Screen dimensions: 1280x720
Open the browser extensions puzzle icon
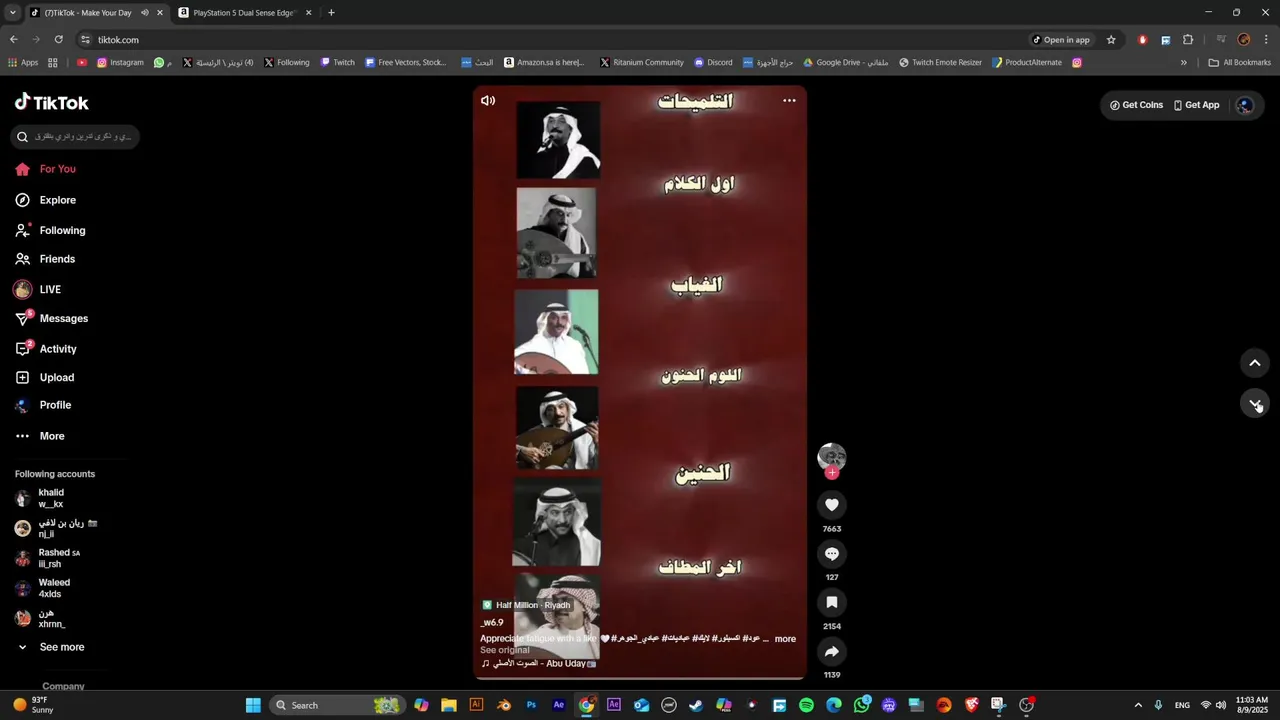pyautogui.click(x=1188, y=40)
